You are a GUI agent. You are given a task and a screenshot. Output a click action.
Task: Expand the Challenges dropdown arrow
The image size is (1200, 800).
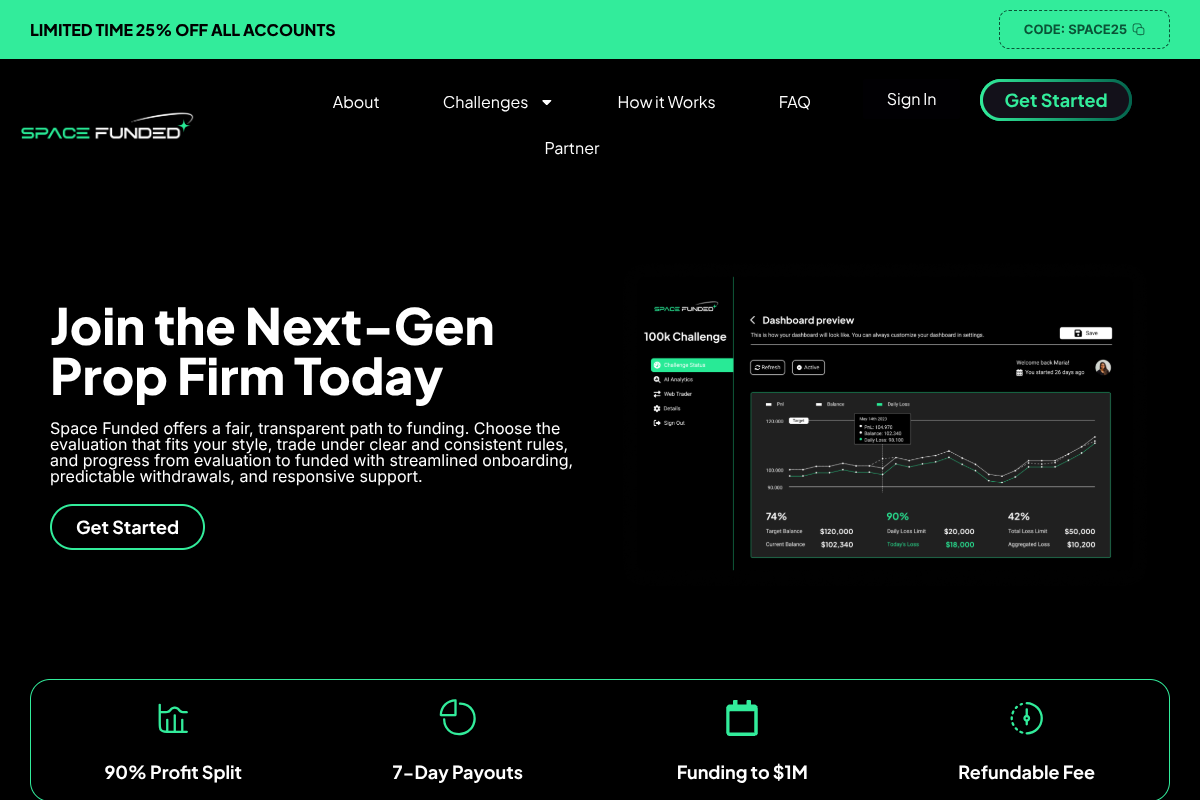click(x=547, y=102)
